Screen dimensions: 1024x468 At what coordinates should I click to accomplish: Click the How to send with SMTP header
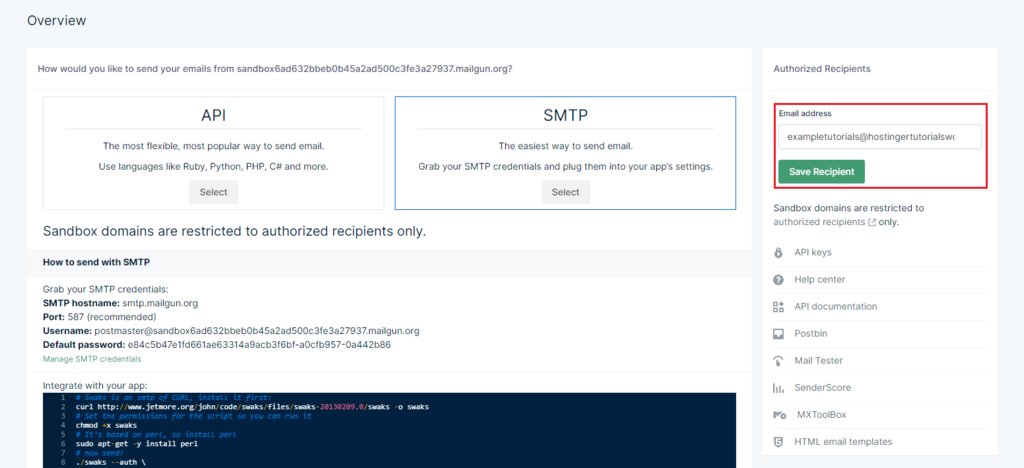96,262
